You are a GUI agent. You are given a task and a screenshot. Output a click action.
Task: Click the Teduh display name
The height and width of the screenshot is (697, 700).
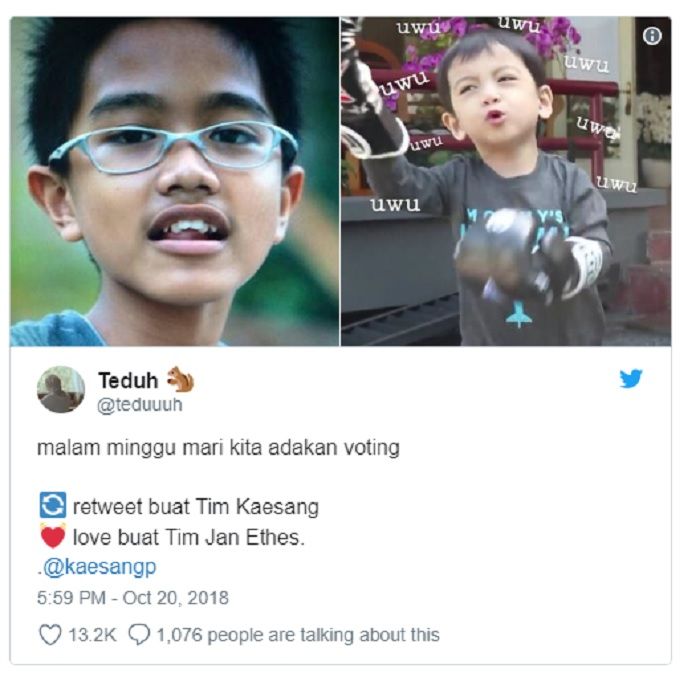(x=128, y=380)
